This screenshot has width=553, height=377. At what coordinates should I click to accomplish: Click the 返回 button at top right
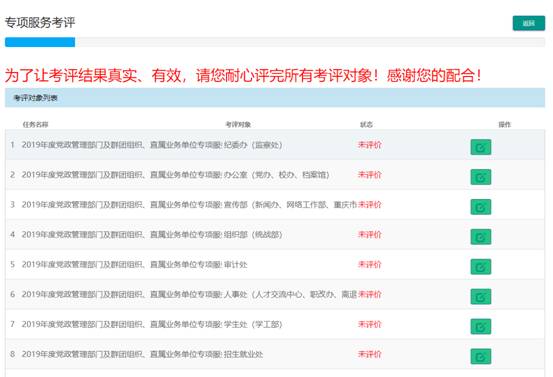(x=529, y=23)
